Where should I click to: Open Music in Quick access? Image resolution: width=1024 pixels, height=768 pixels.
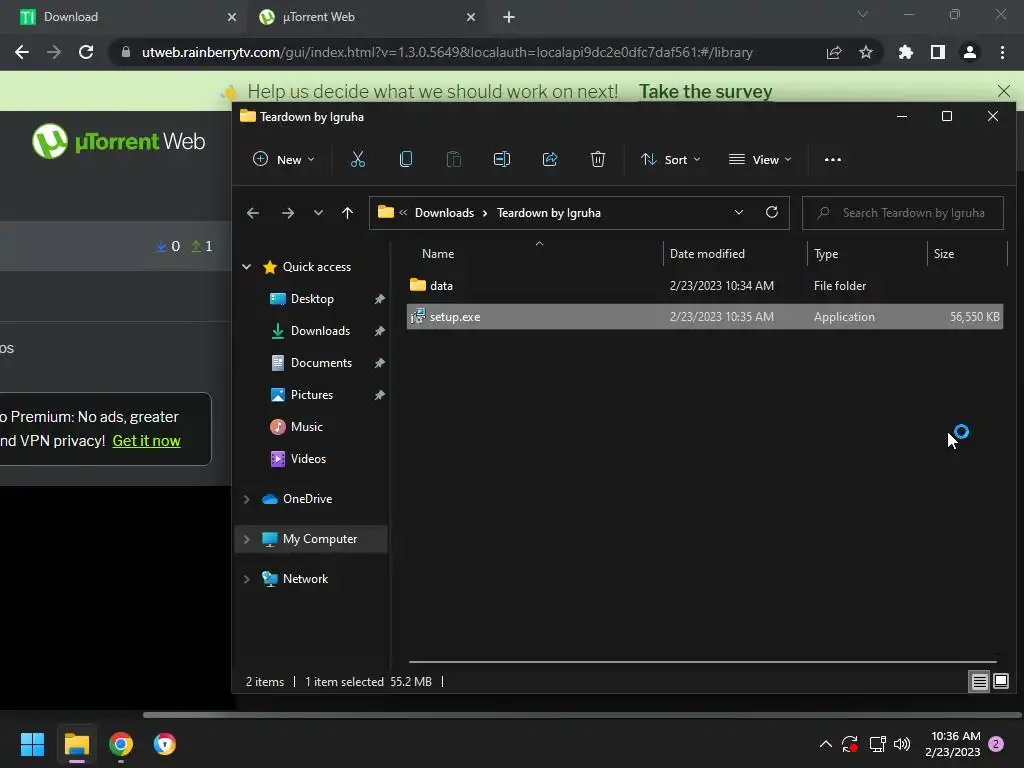(306, 426)
